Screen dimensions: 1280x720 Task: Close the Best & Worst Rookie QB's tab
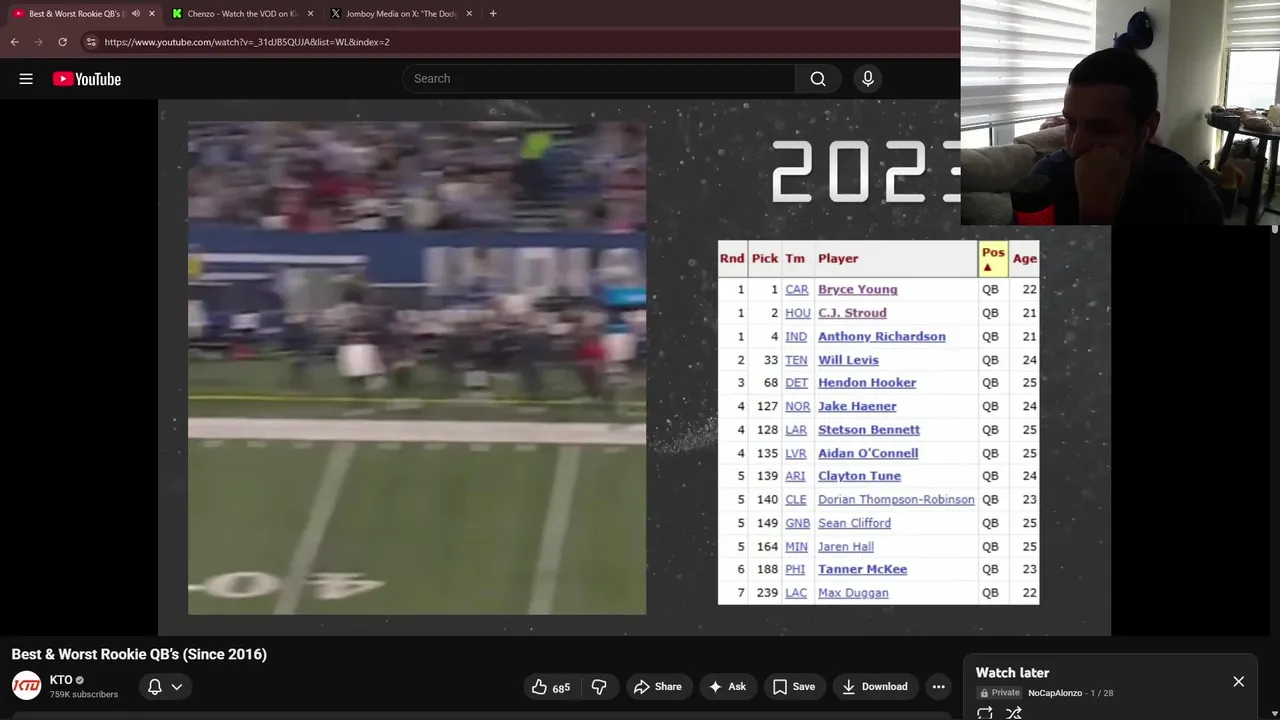point(152,14)
